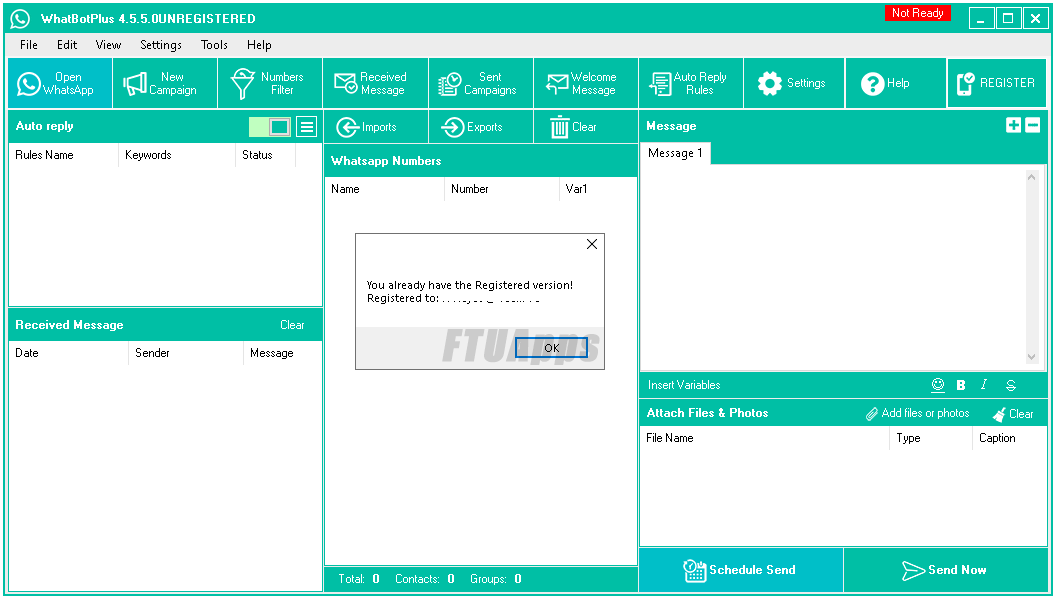Screen dimensions: 1056x599
Task: Click Insert Variables
Action: pyautogui.click(x=684, y=385)
